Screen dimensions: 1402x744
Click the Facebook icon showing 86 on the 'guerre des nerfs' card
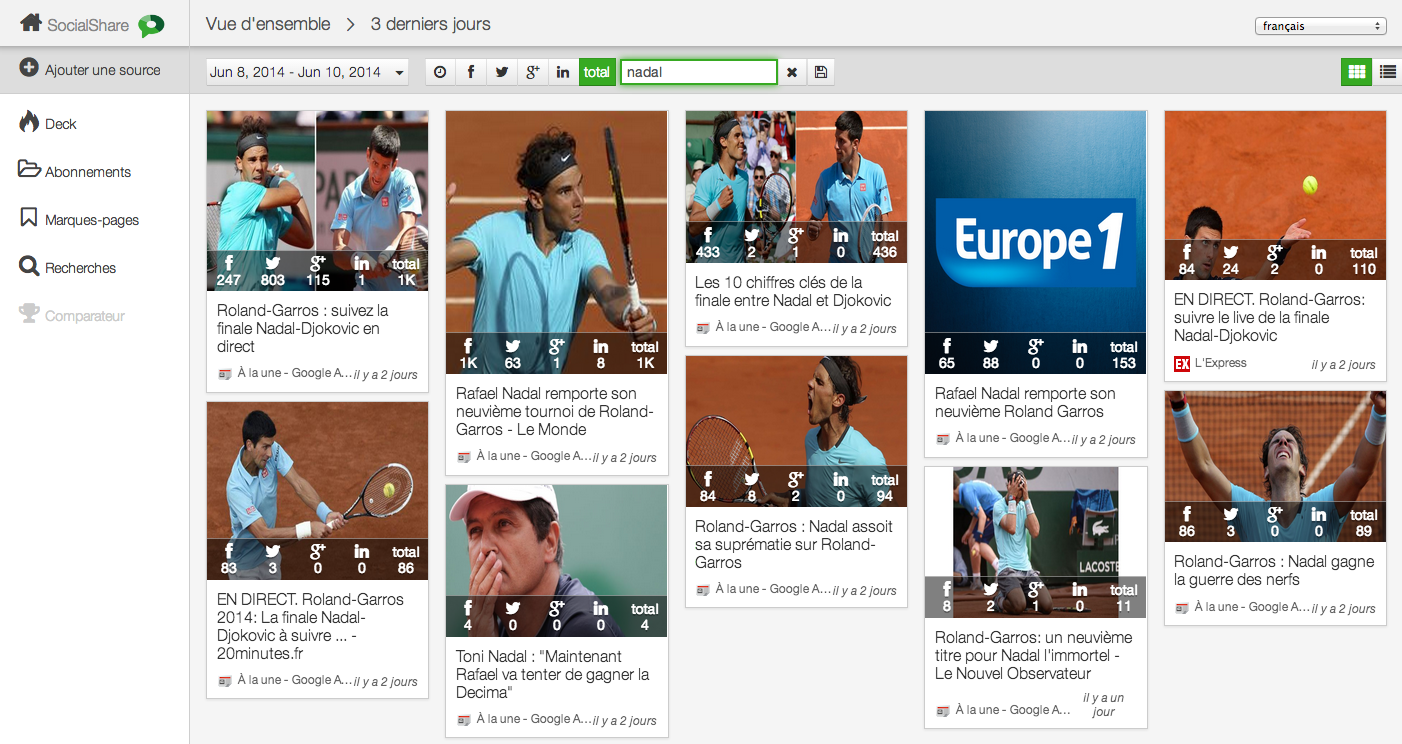point(1187,515)
